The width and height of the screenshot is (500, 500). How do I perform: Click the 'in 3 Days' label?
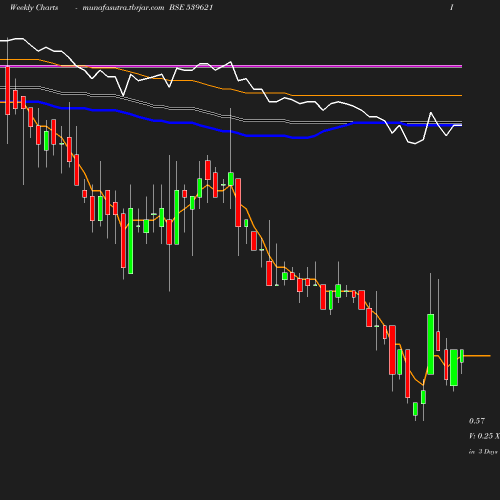(x=483, y=452)
